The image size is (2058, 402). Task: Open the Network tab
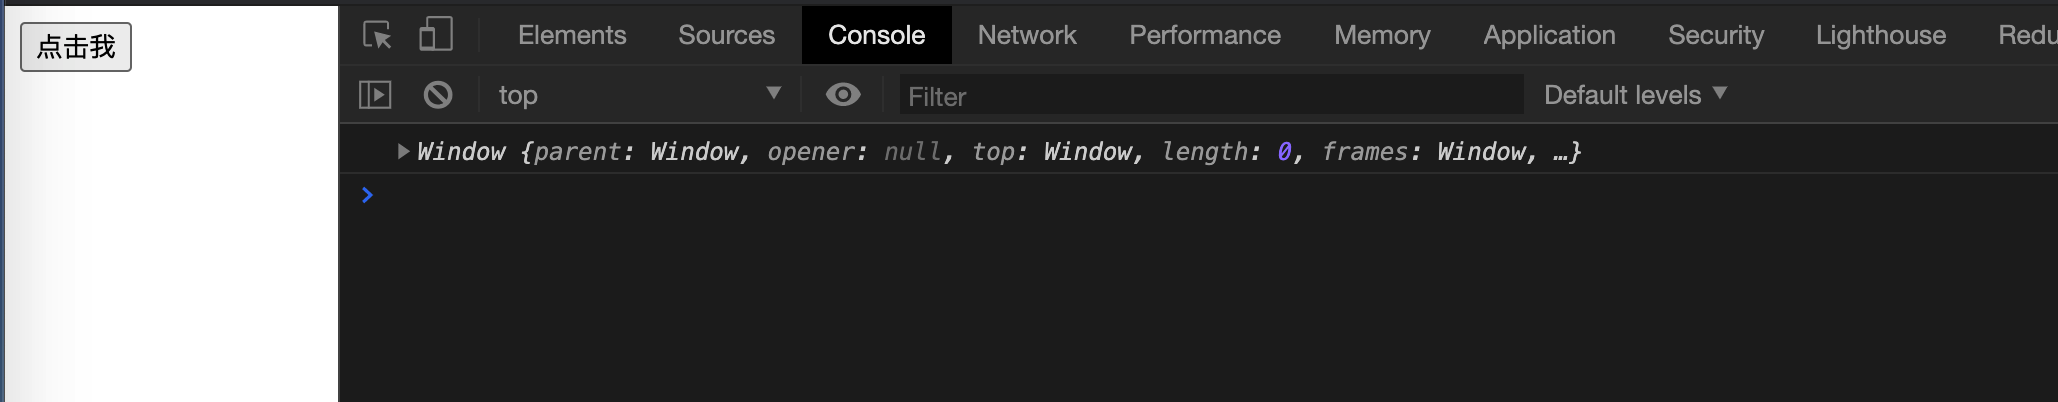pos(1027,35)
